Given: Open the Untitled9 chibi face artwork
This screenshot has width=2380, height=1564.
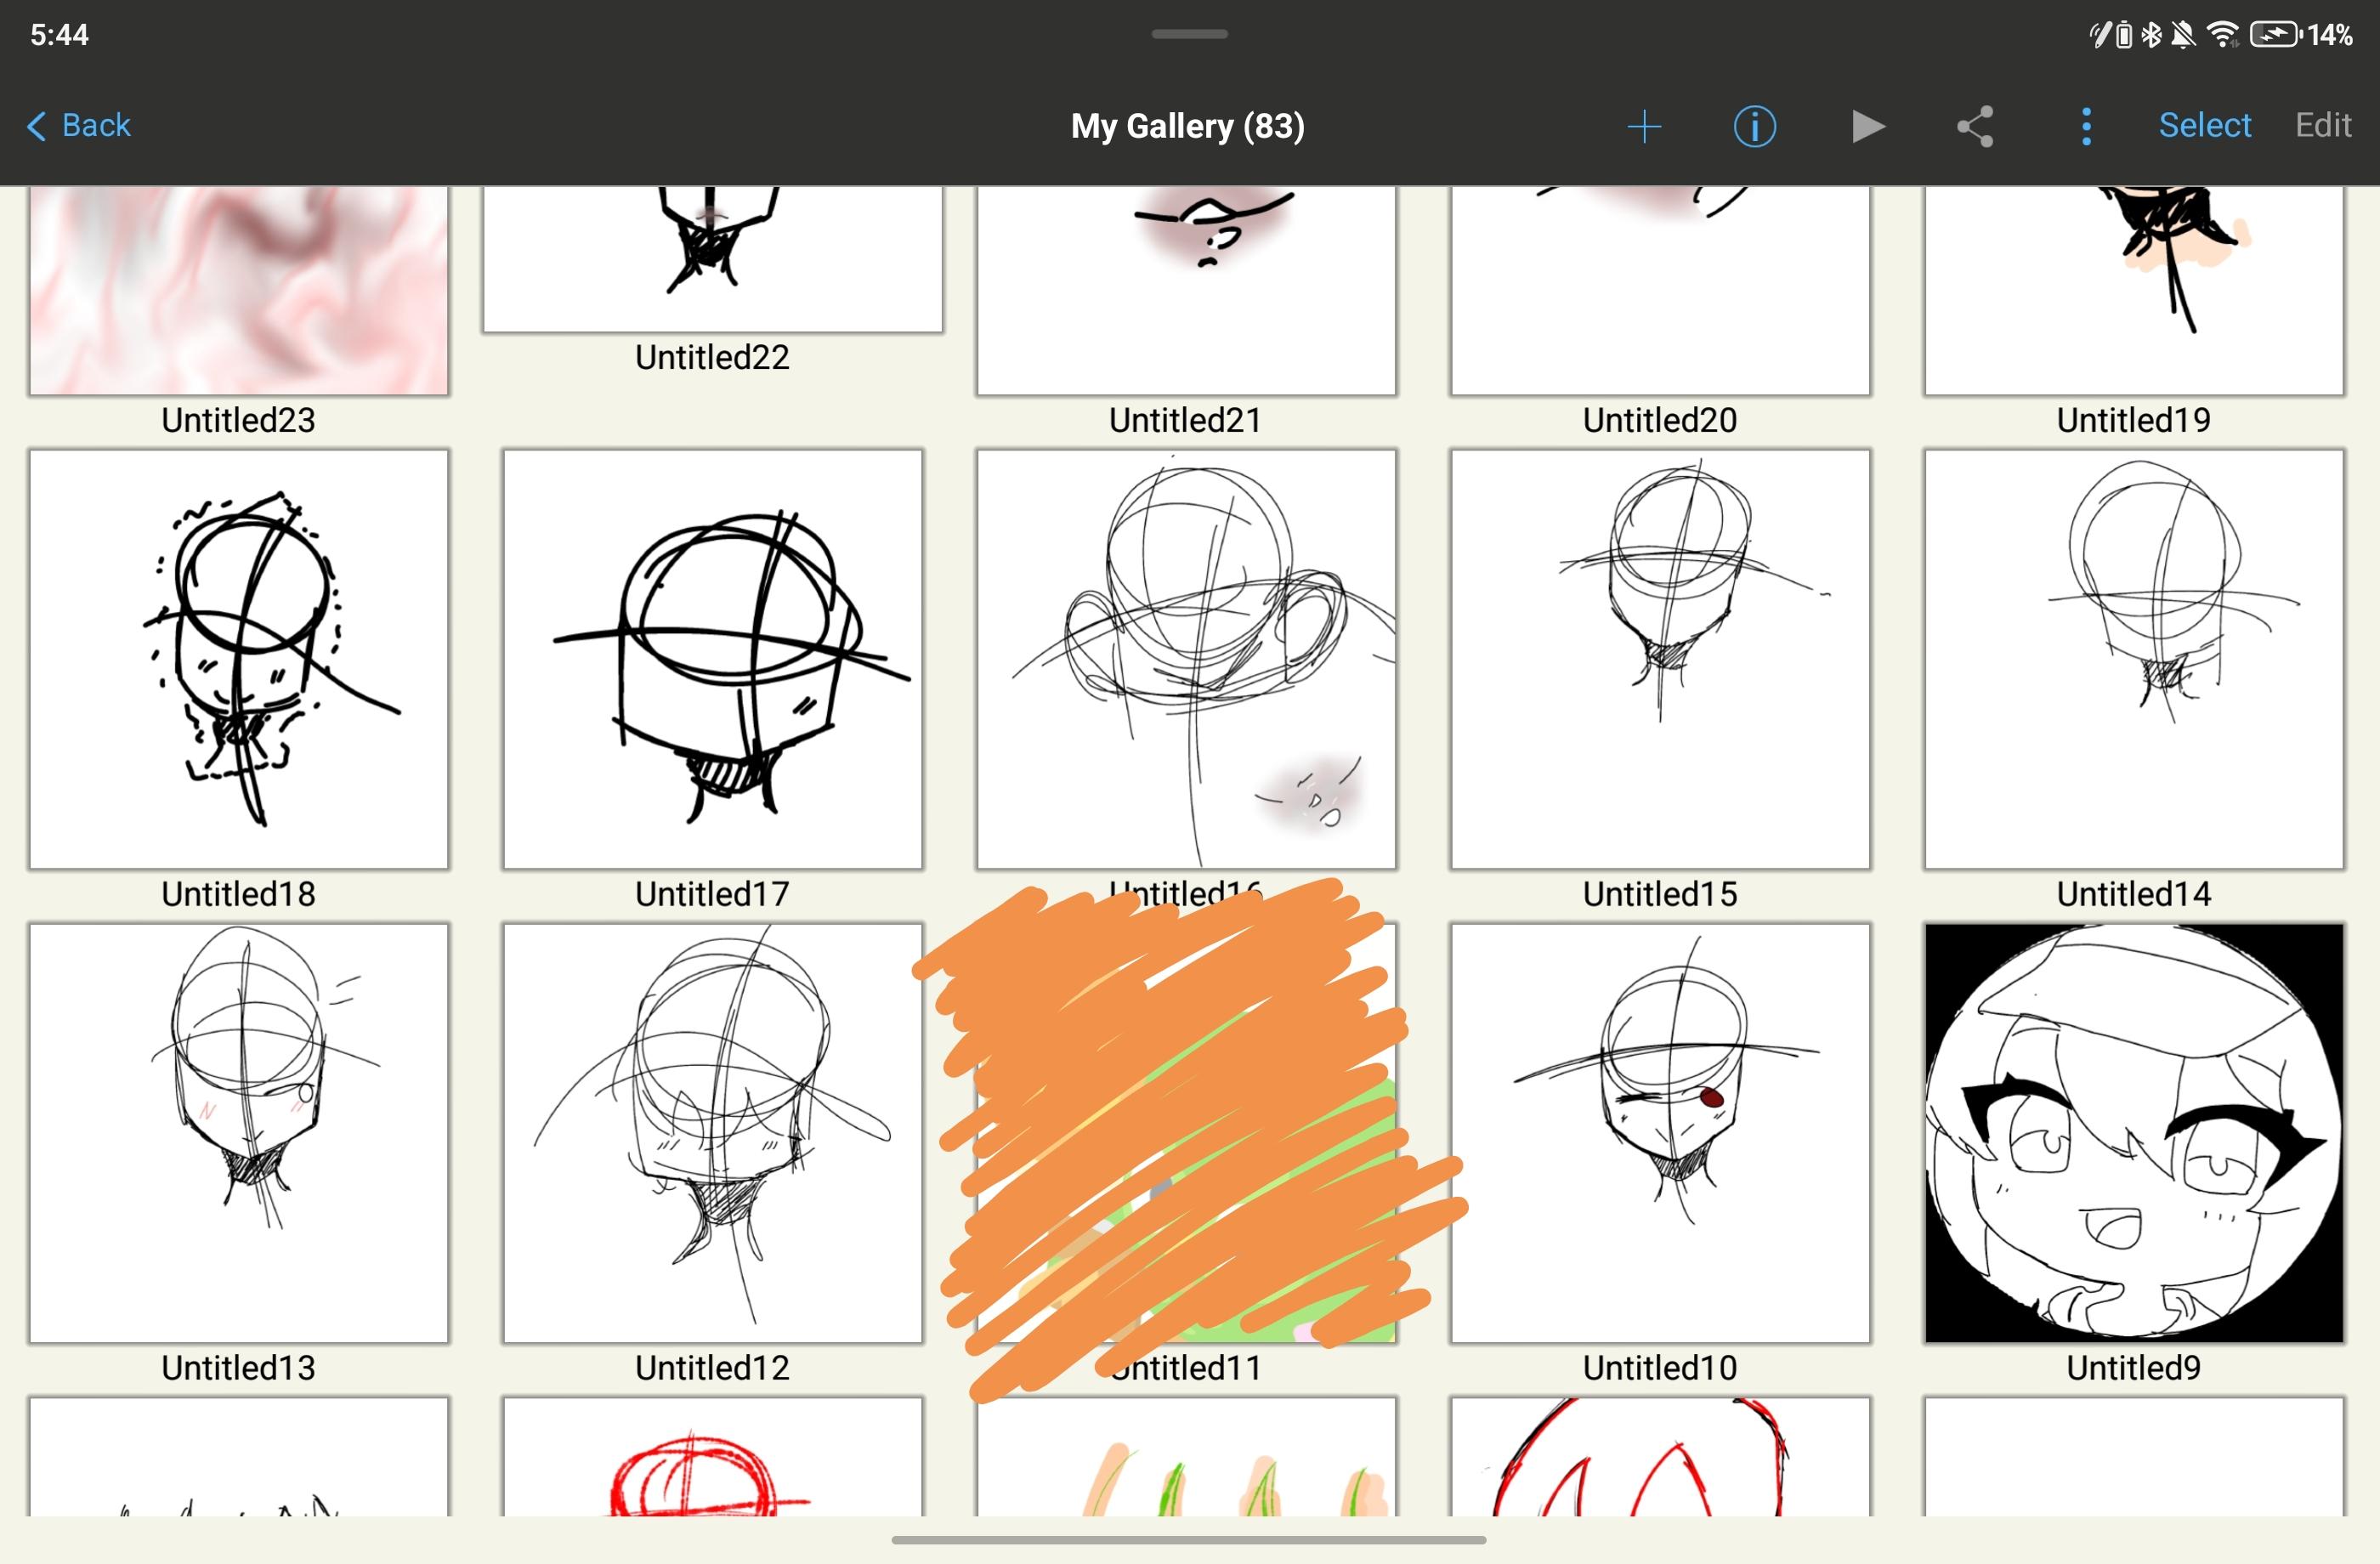Looking at the screenshot, I should 2134,1133.
